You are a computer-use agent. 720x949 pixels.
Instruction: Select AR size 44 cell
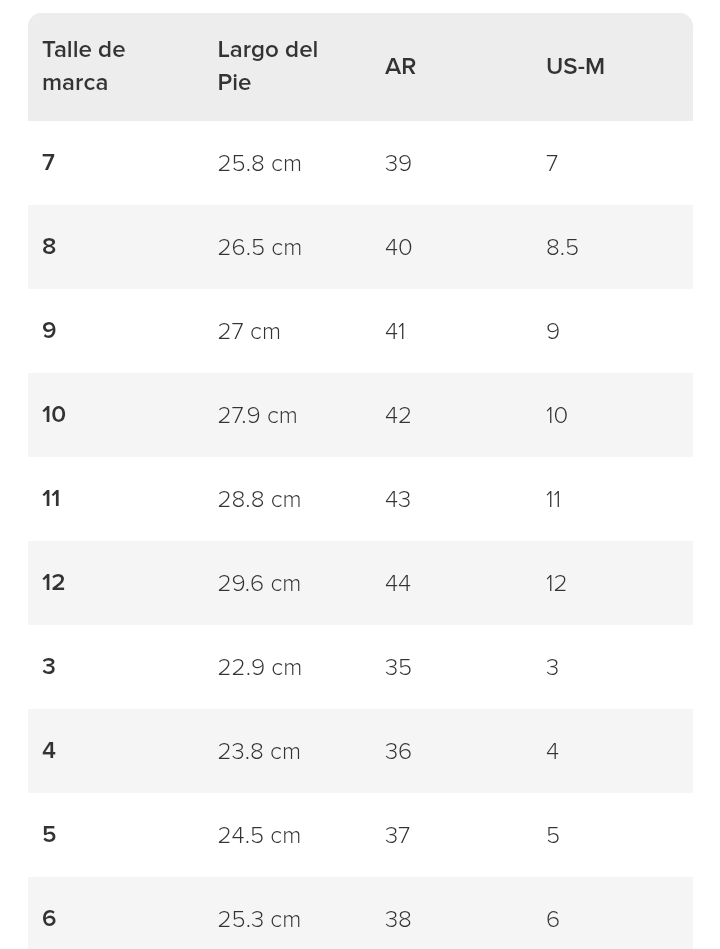(x=398, y=584)
